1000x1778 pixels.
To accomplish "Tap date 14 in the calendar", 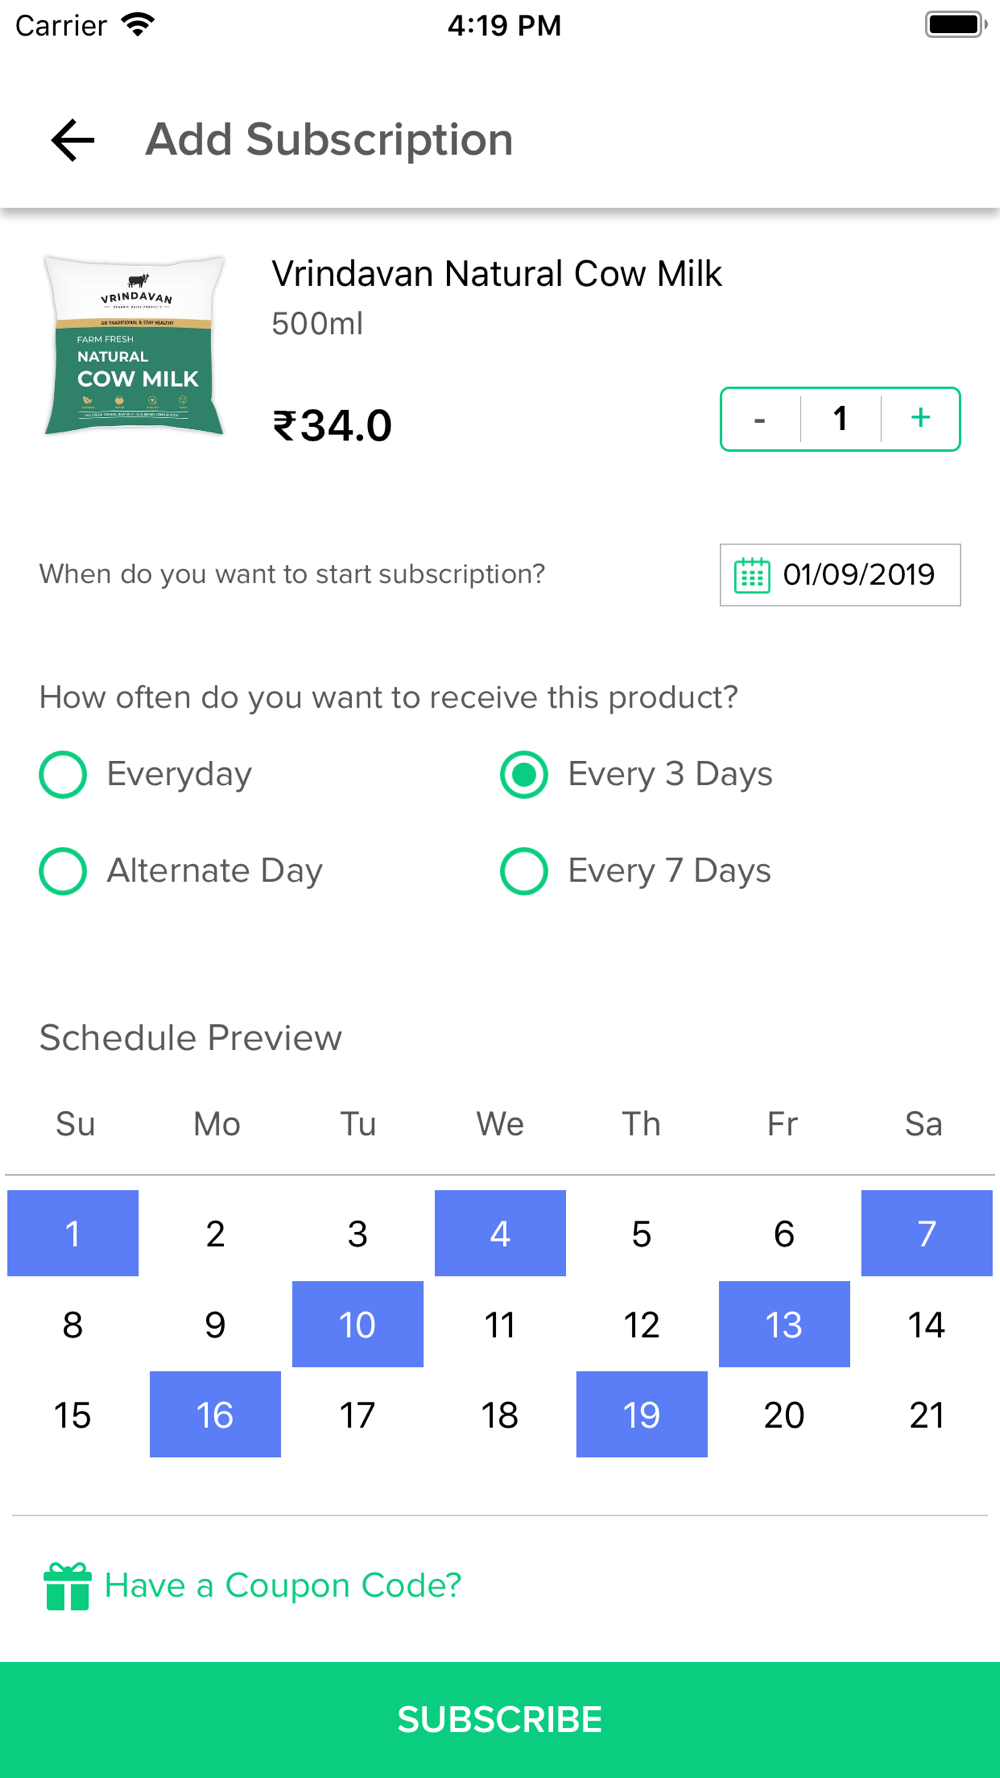I will point(926,1324).
